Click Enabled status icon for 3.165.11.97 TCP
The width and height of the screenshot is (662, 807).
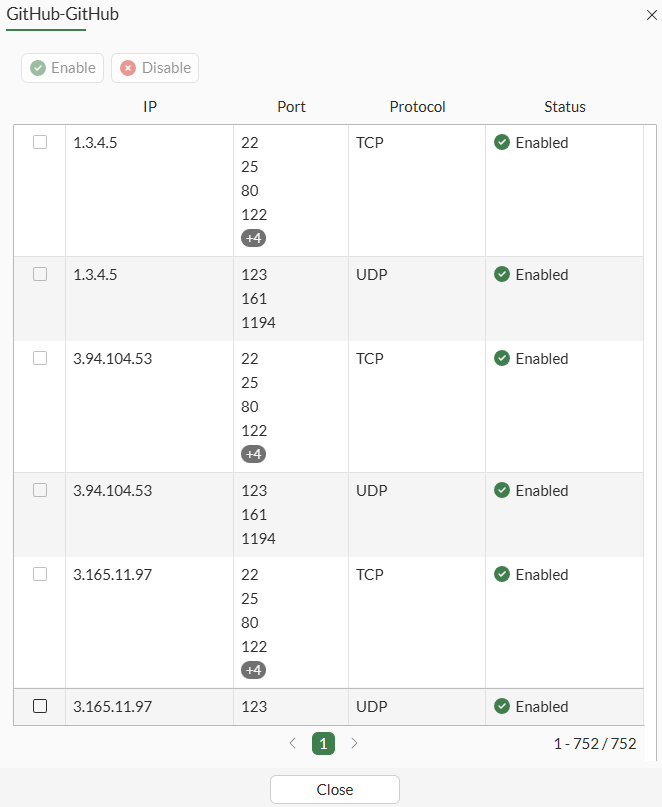[501, 574]
